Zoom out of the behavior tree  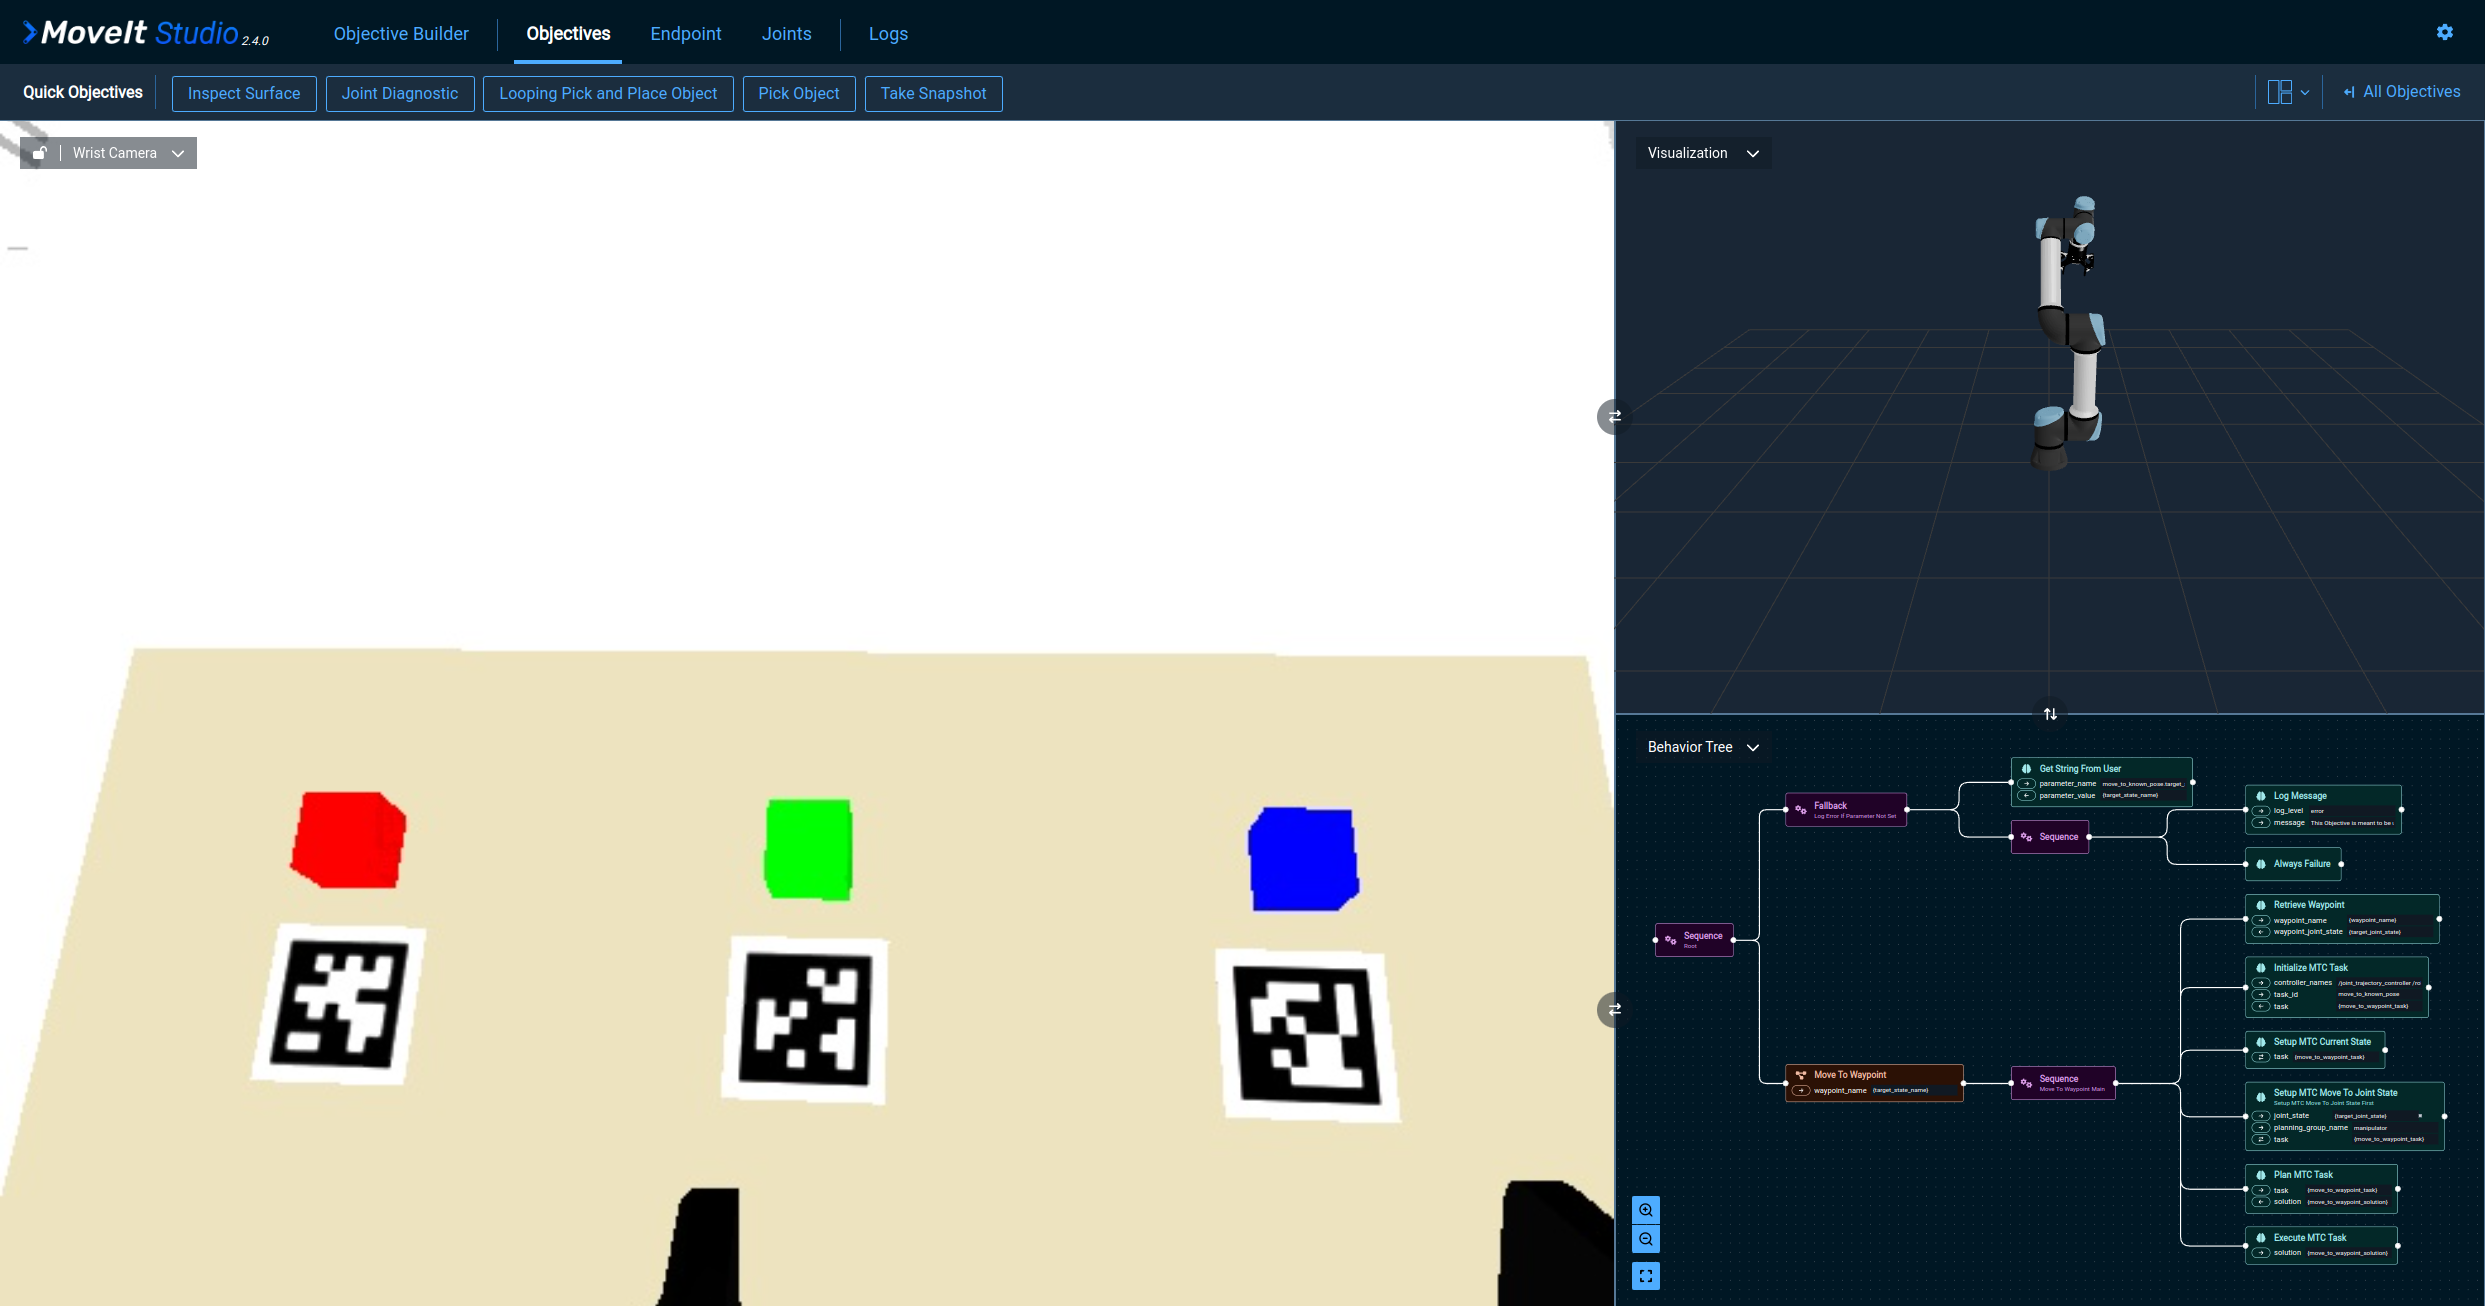point(1646,1240)
